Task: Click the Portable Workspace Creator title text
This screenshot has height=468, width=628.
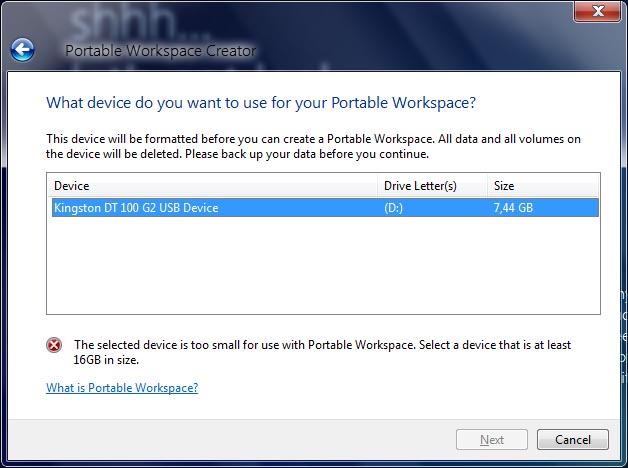Action: click(x=160, y=51)
